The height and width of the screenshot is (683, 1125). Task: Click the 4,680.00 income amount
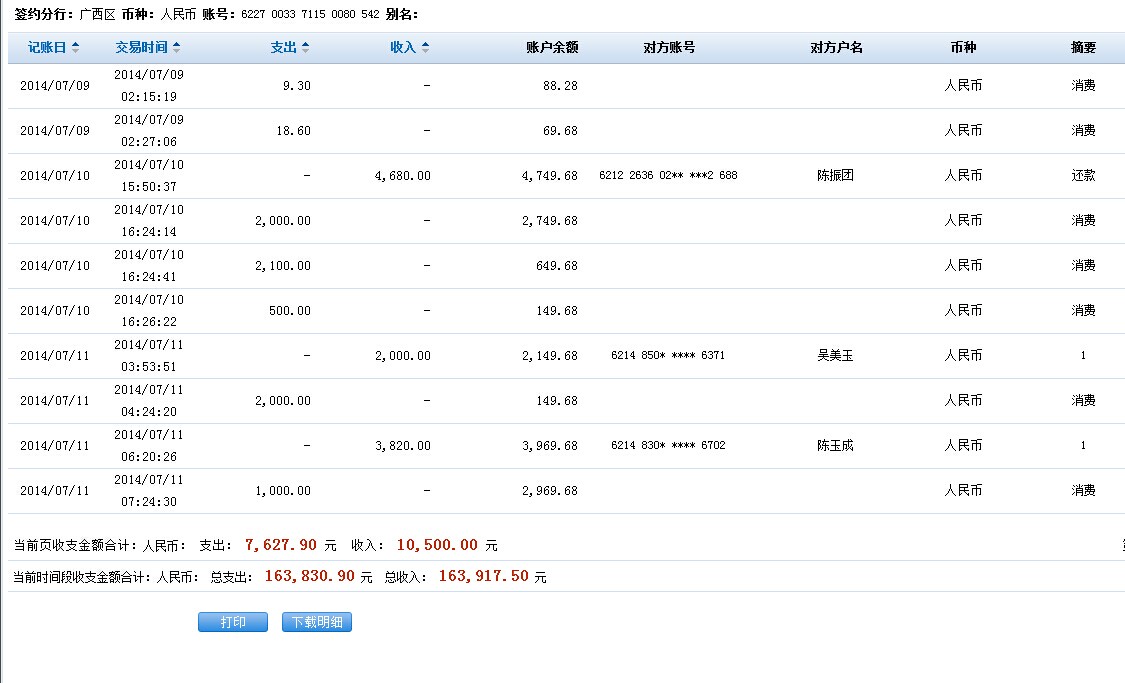403,175
